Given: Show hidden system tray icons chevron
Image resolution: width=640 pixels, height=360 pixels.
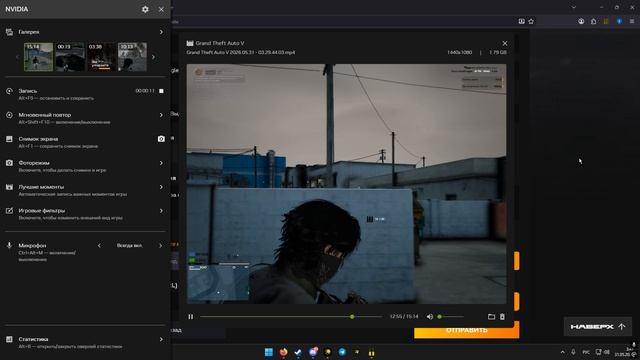Looking at the screenshot, I should tap(562, 352).
